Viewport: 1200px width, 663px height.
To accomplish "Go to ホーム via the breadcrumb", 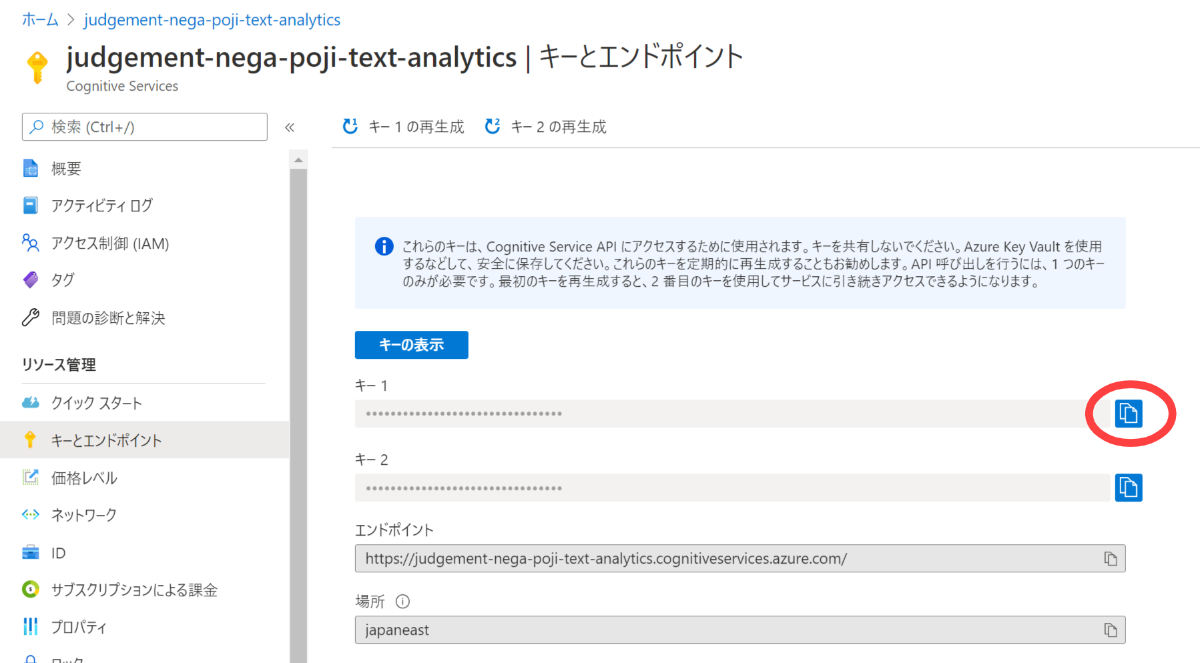I will [39, 19].
